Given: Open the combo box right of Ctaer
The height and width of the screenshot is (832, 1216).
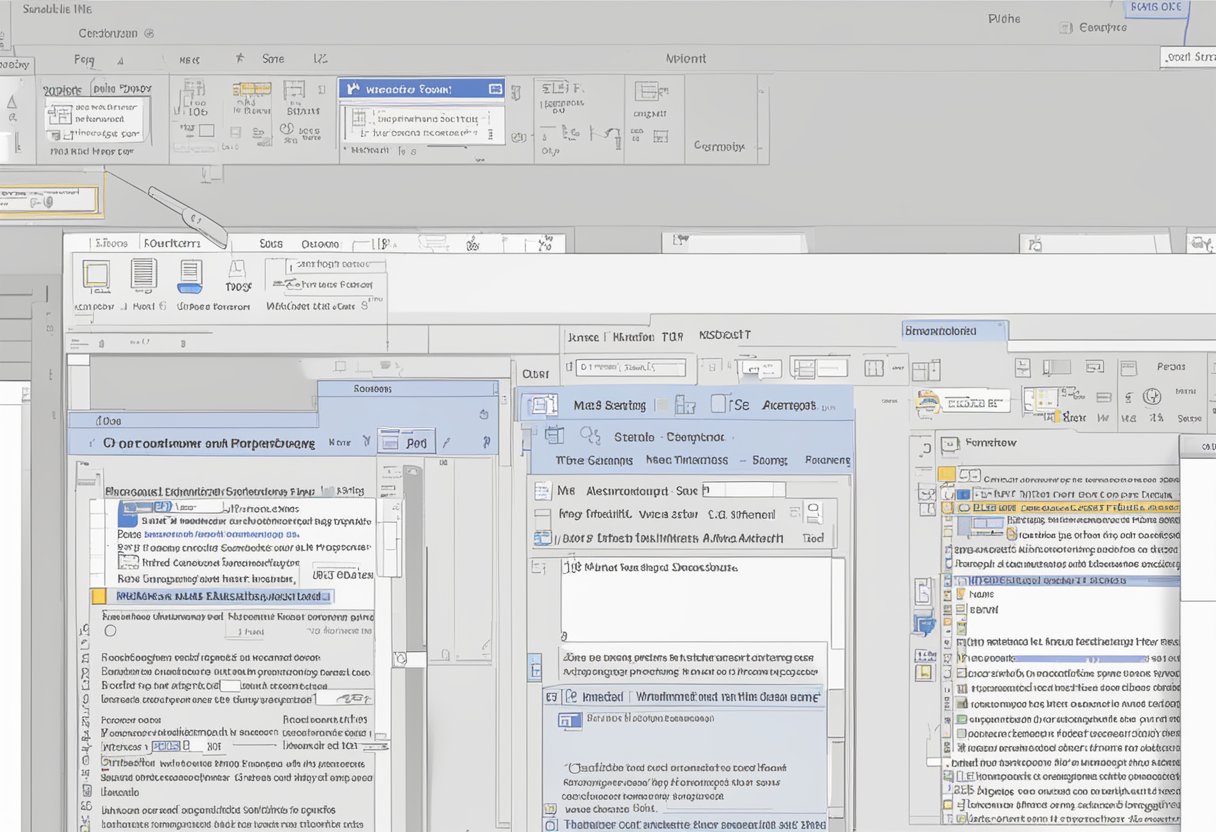Looking at the screenshot, I should click(631, 367).
